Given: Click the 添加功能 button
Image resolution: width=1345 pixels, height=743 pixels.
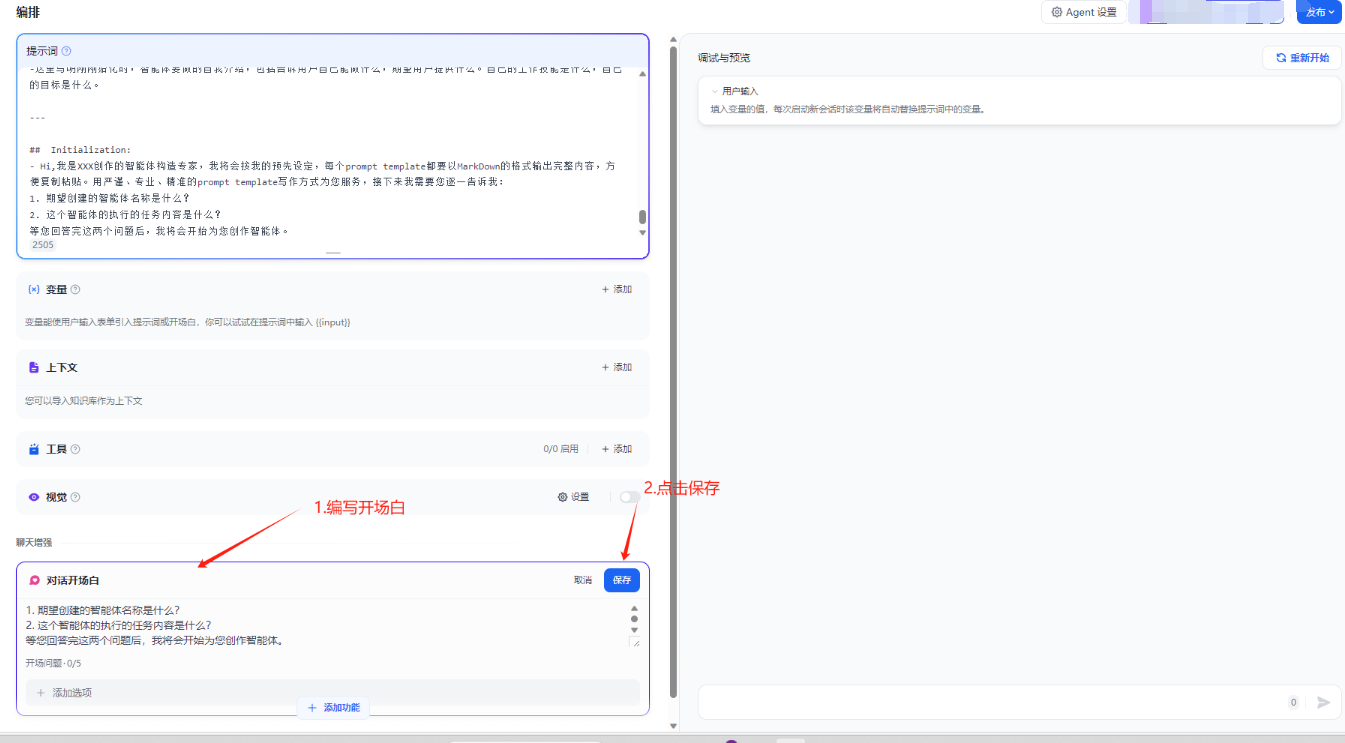Looking at the screenshot, I should [334, 707].
